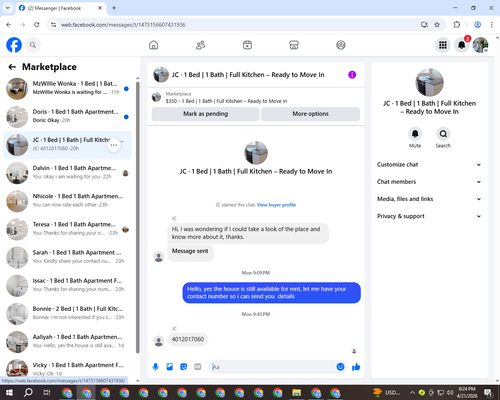Open Vicky conversation in chat list
Viewport: 500px width, 400px height.
[67, 369]
